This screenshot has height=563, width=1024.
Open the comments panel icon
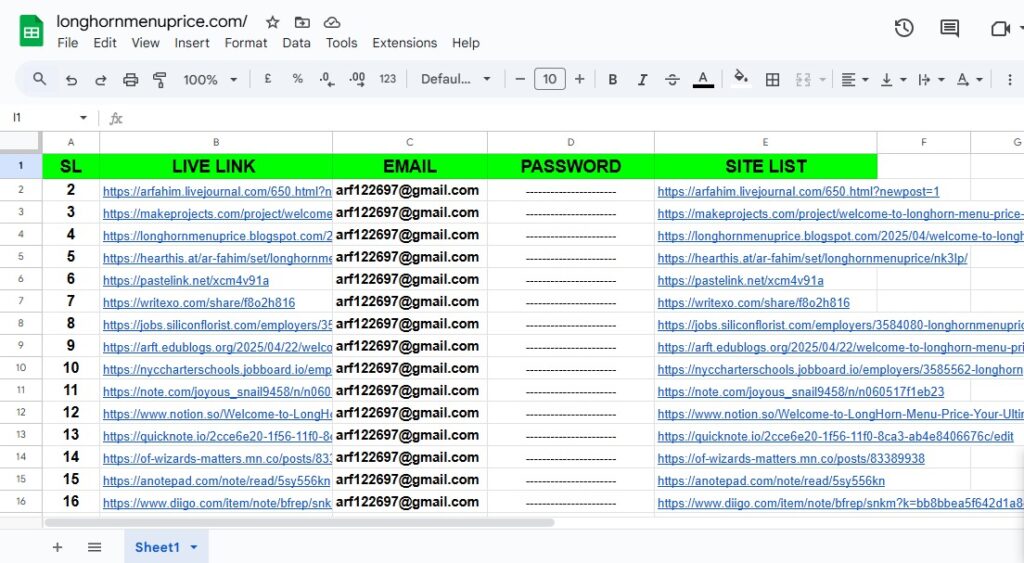point(949,28)
